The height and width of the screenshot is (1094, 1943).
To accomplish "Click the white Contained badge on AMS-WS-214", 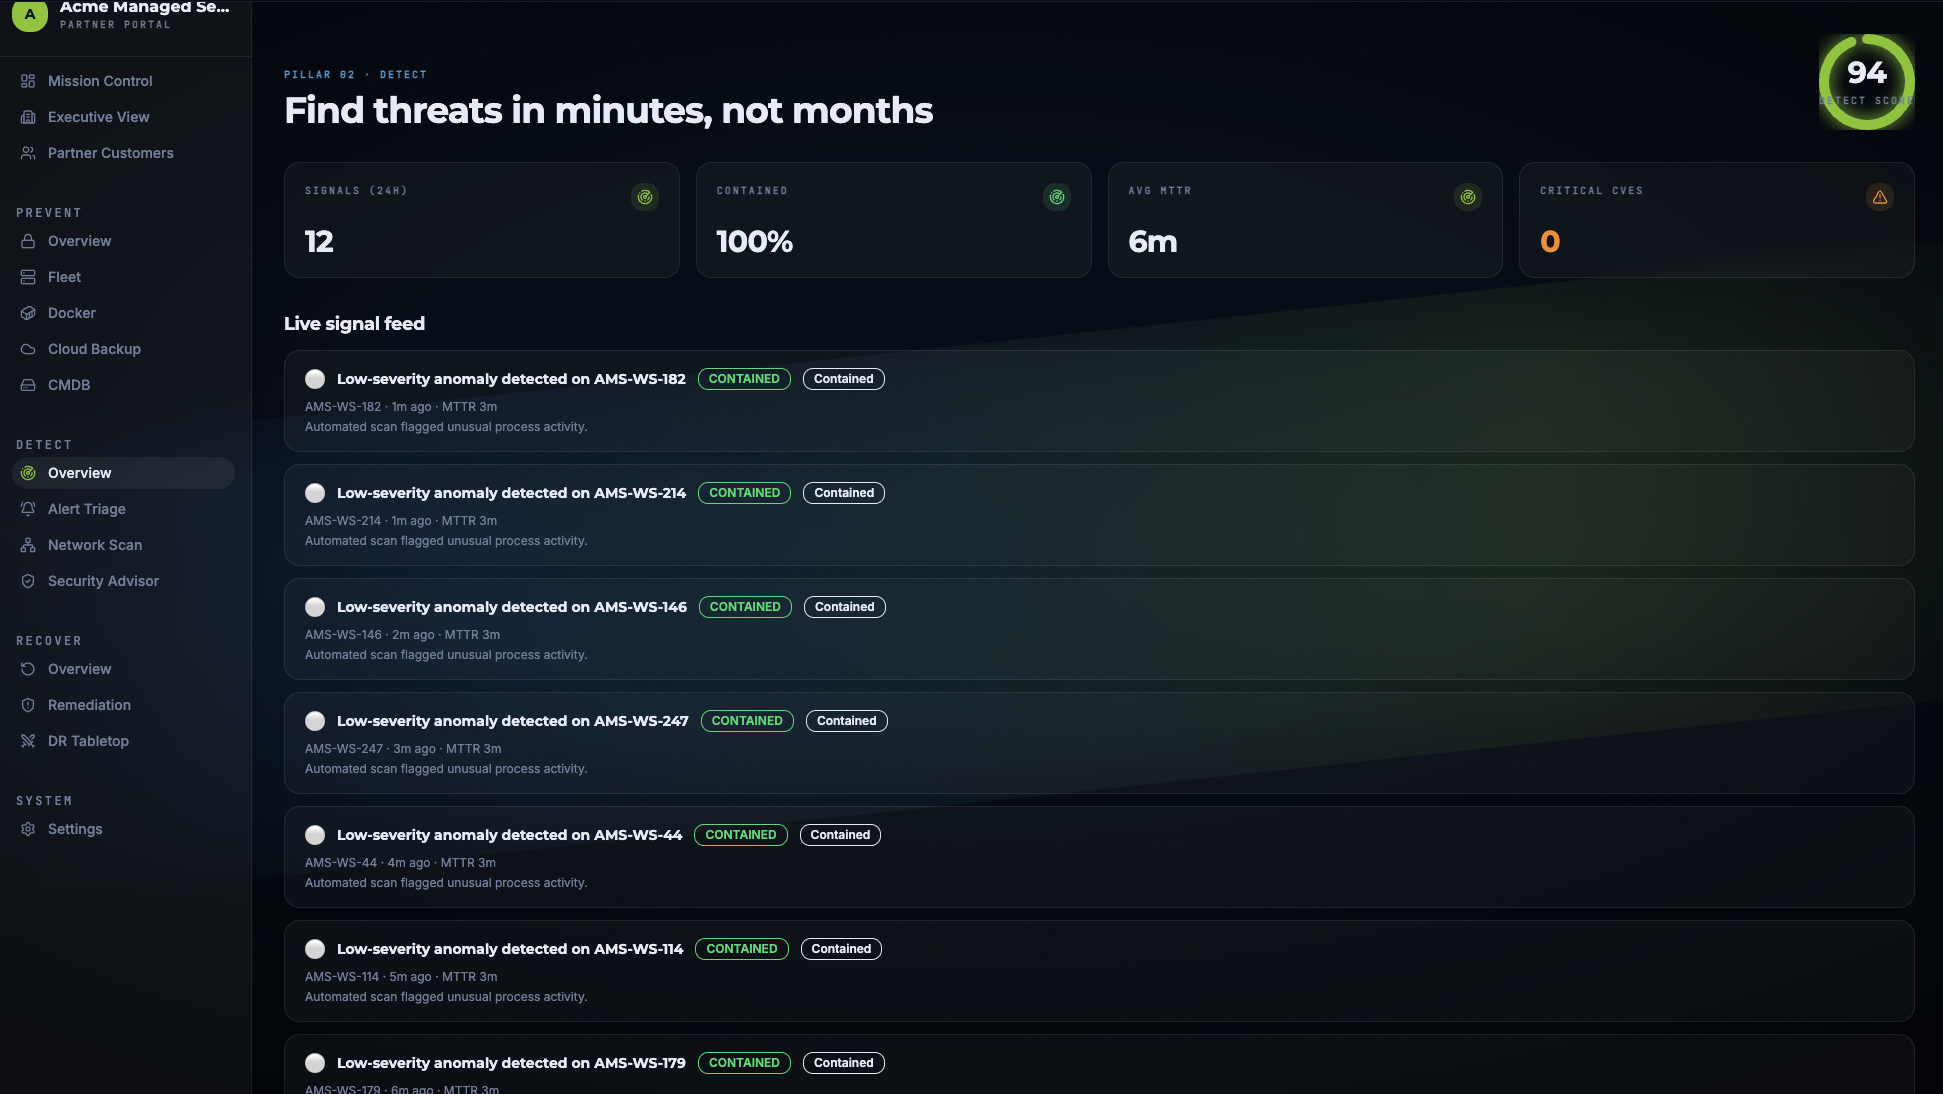I will coord(844,493).
